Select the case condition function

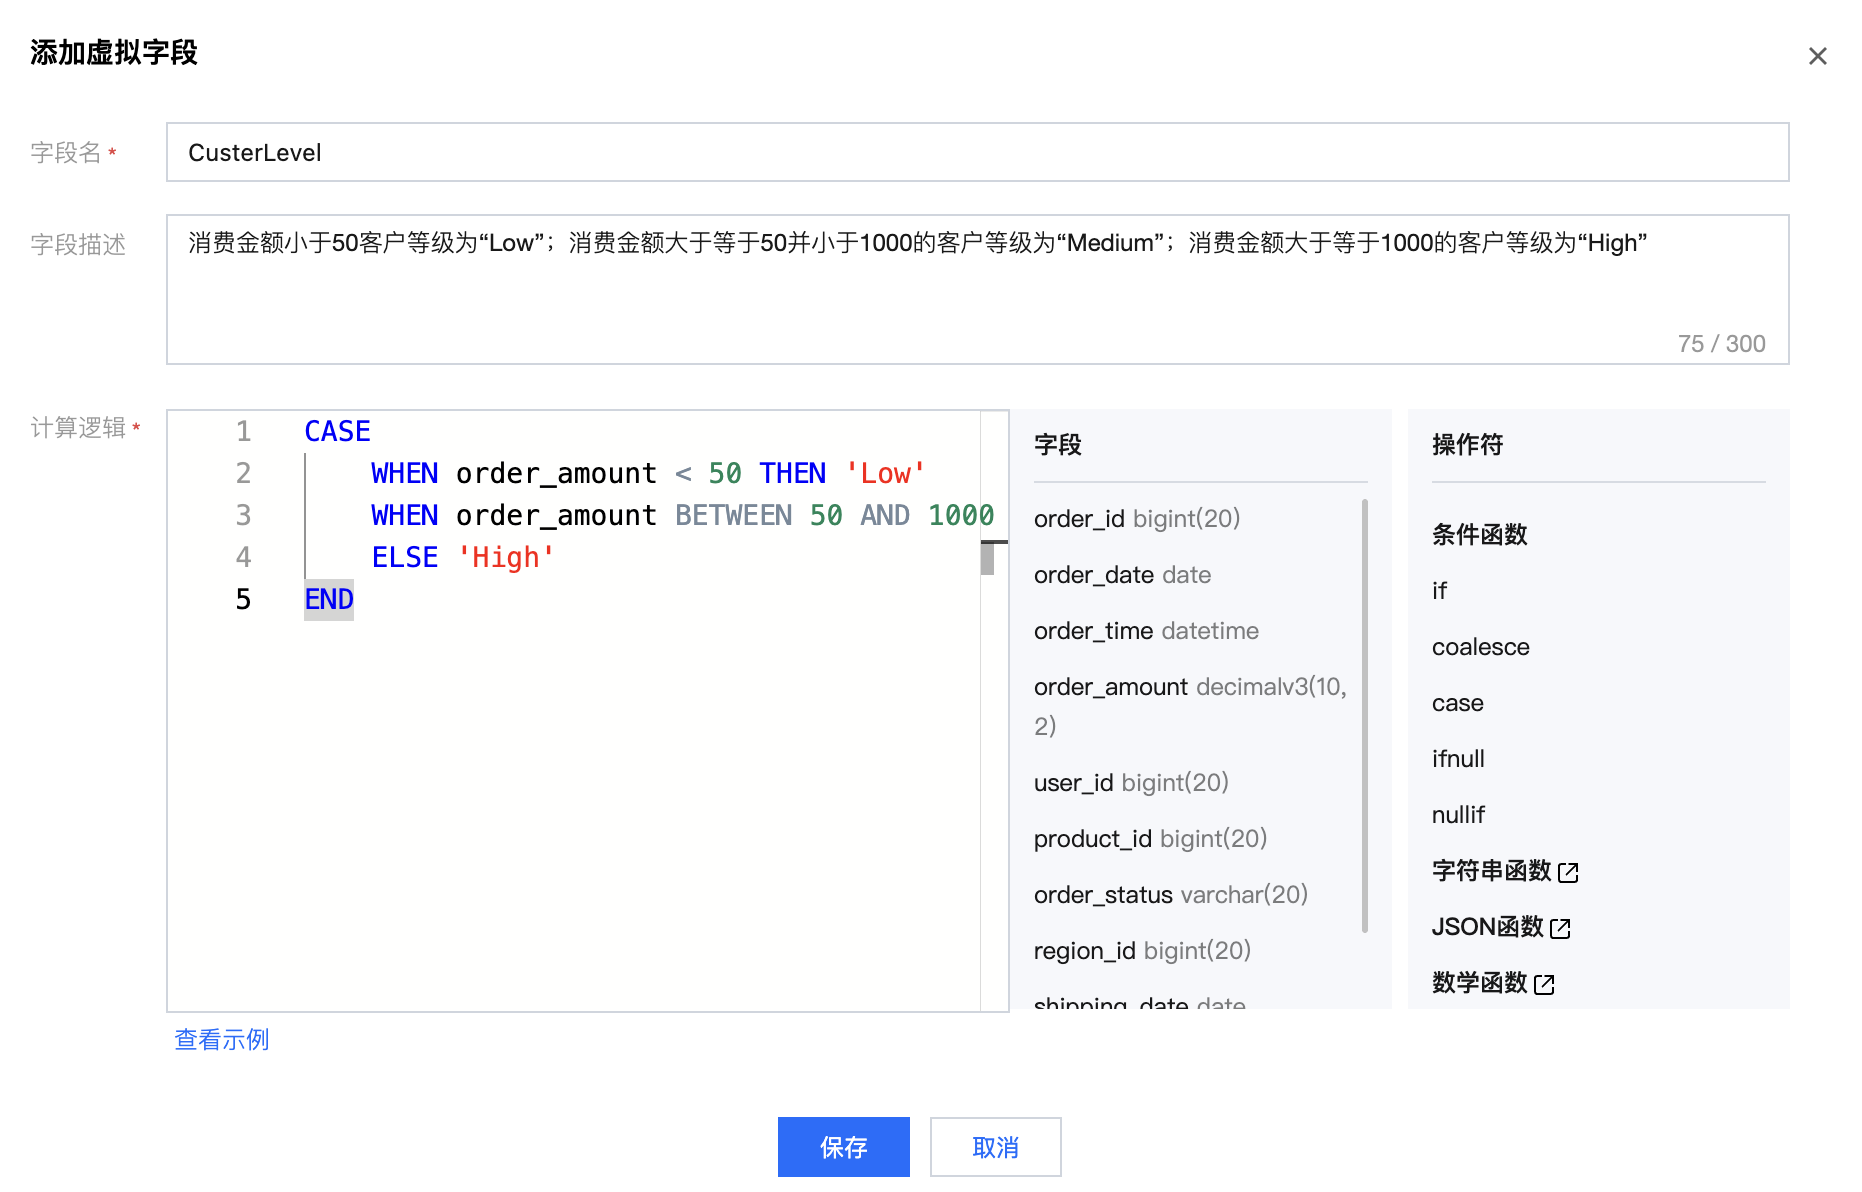(x=1457, y=702)
